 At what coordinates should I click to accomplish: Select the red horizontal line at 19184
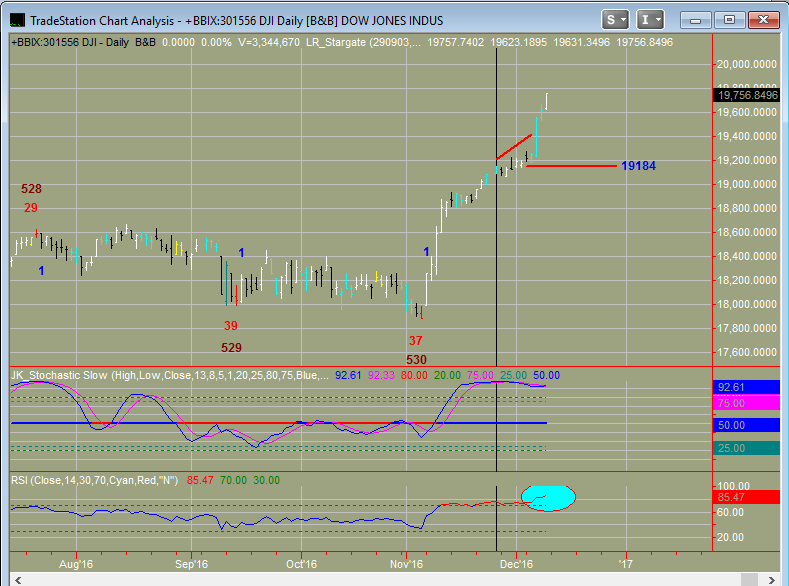point(571,165)
